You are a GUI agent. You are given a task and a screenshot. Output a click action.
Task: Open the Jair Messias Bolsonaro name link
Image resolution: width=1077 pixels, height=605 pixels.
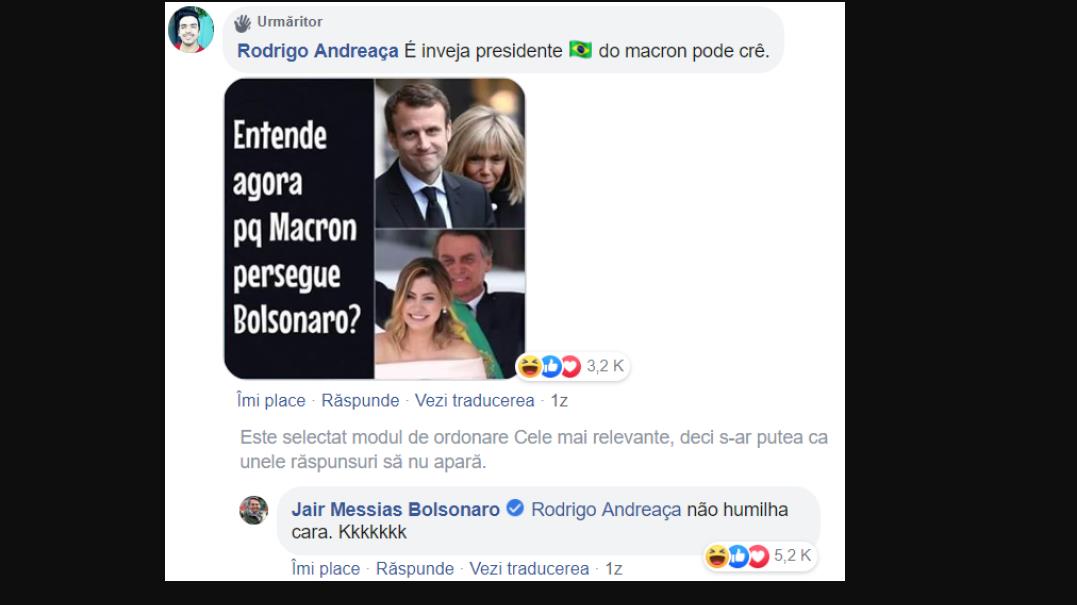396,510
